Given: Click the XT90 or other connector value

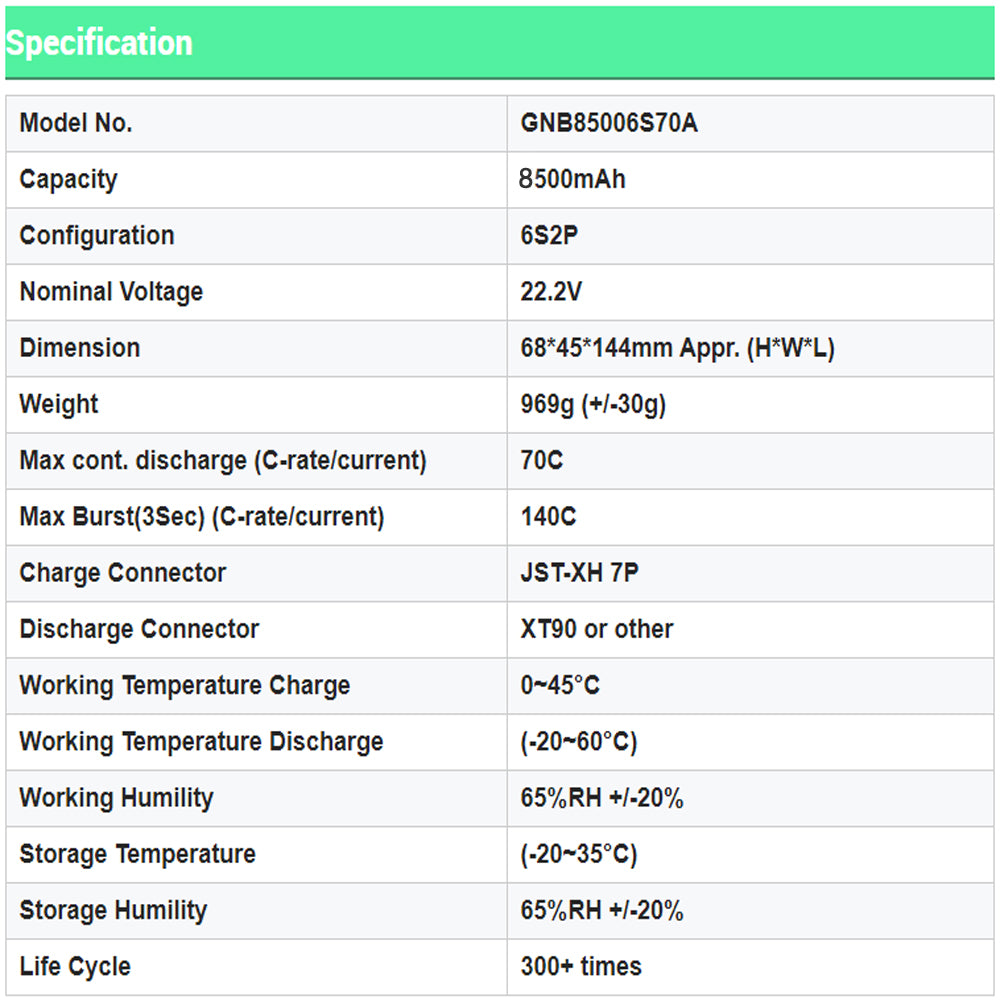Looking at the screenshot, I should 596,629.
